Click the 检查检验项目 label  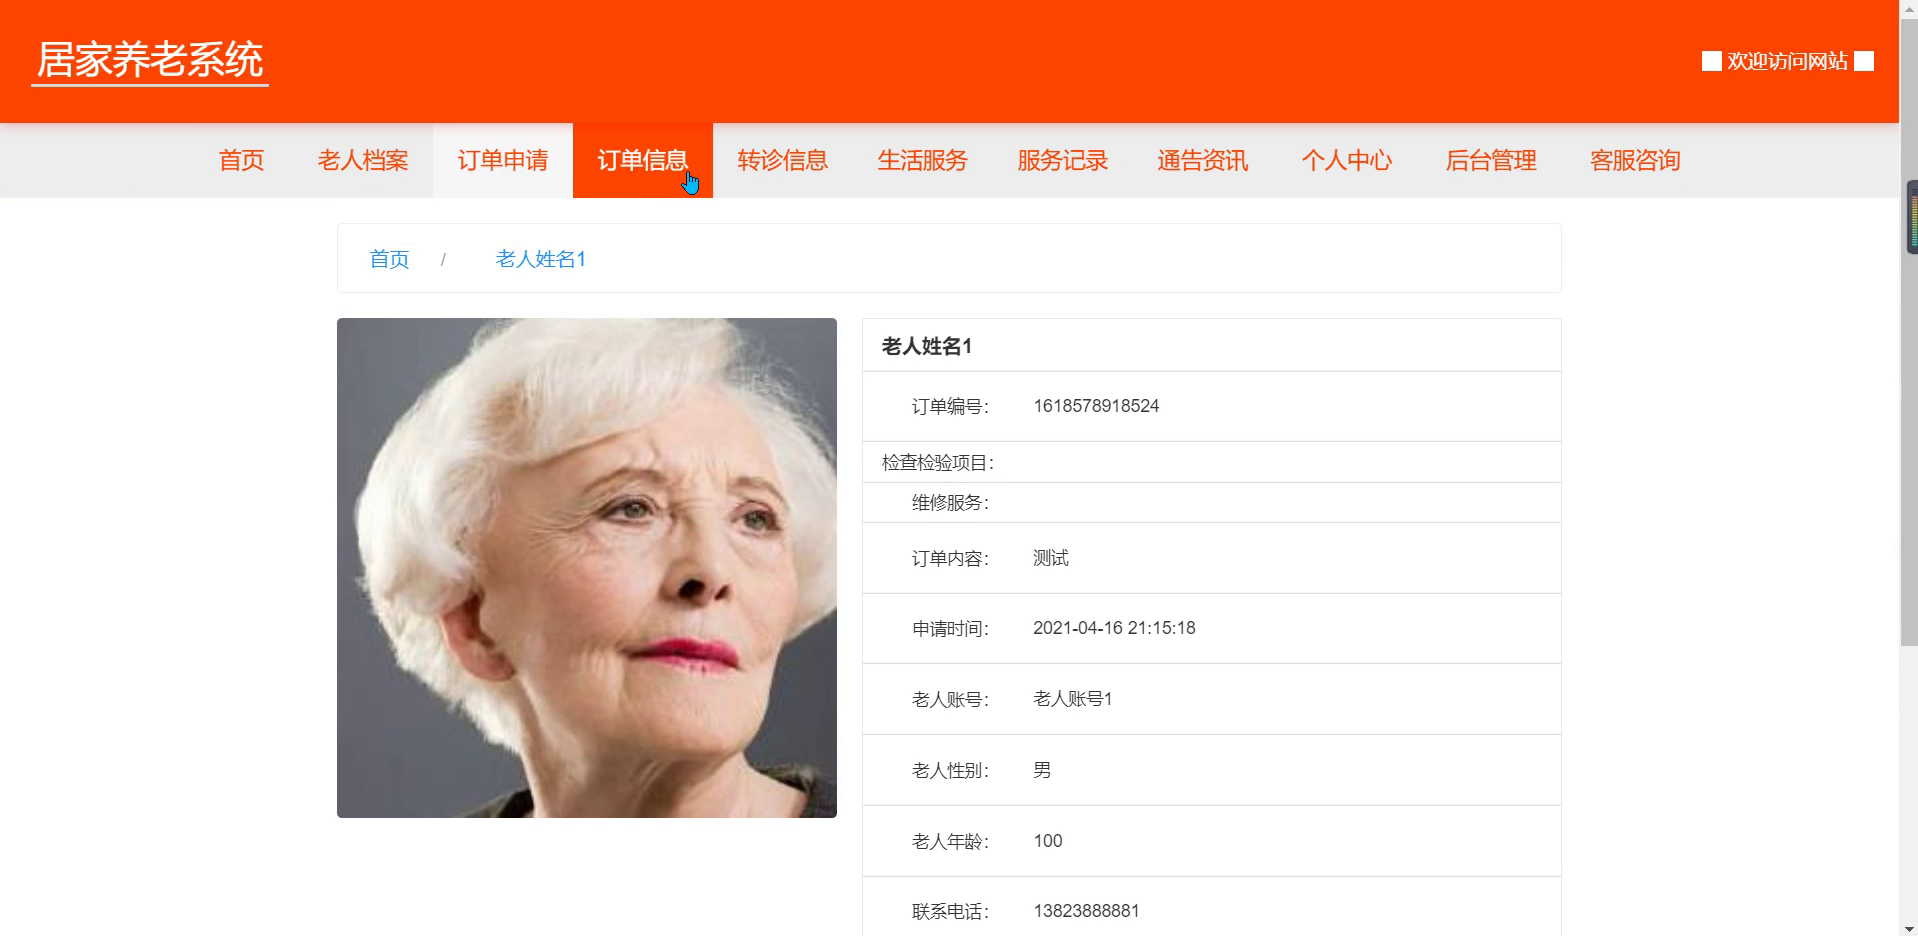tap(938, 462)
